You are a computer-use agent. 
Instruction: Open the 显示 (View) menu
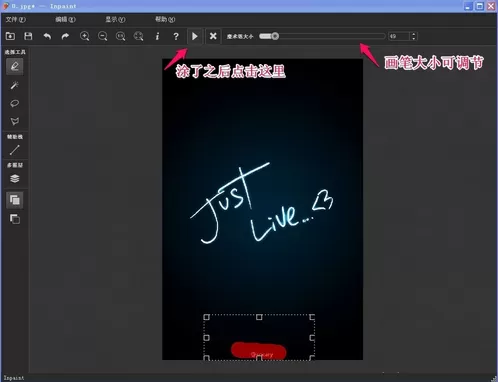click(115, 20)
